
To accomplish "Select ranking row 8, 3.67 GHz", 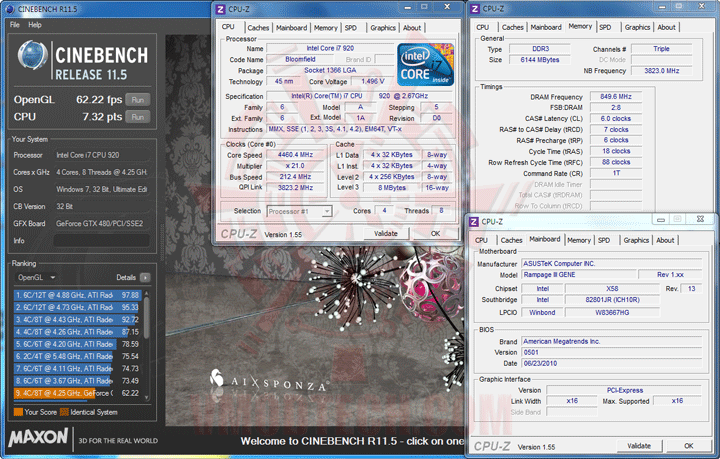I will pyautogui.click(x=77, y=381).
